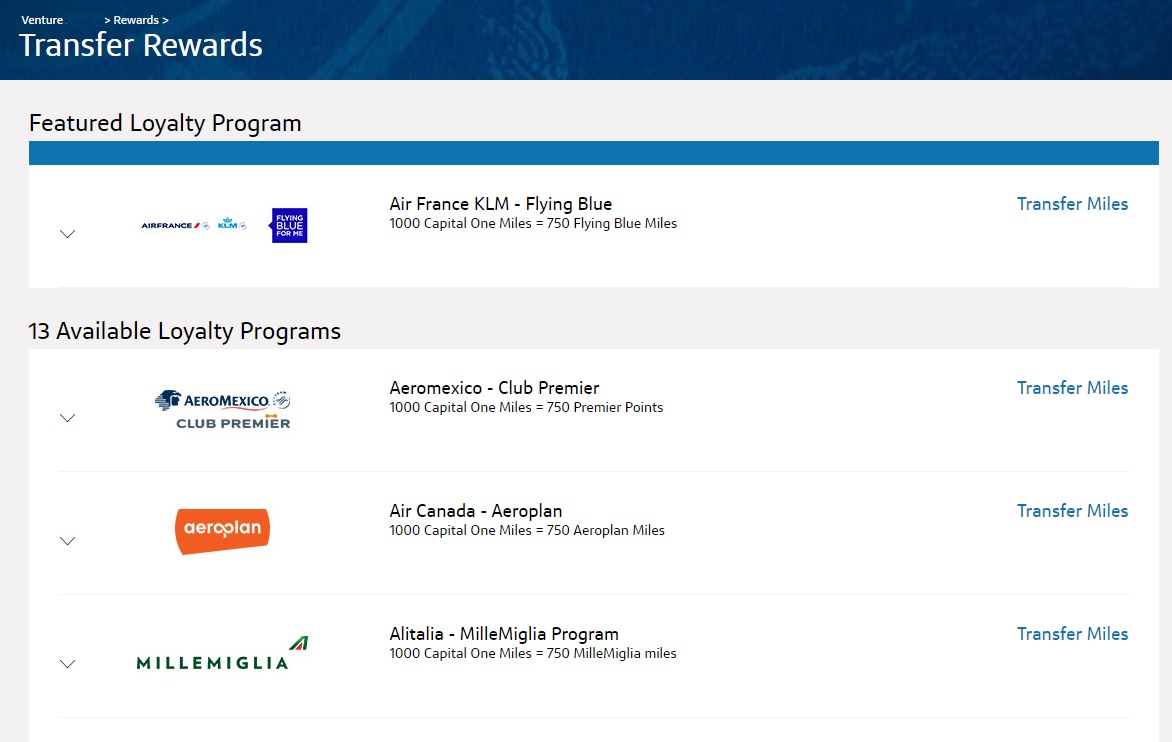1172x742 pixels.
Task: Expand the Air France KLM Flying Blue row
Action: 67,233
